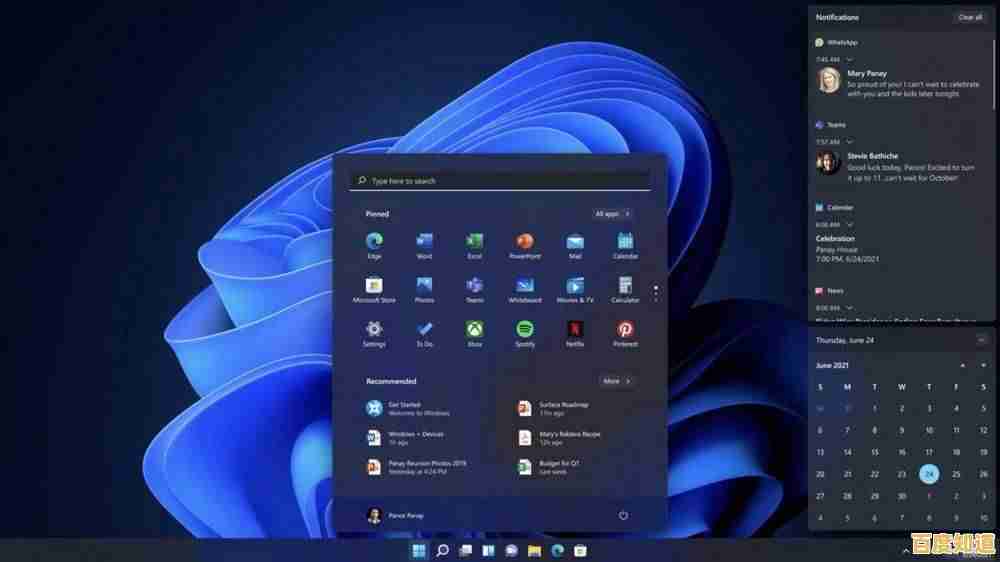
Task: Collapse the calendar panel with chevron button
Action: [x=981, y=340]
